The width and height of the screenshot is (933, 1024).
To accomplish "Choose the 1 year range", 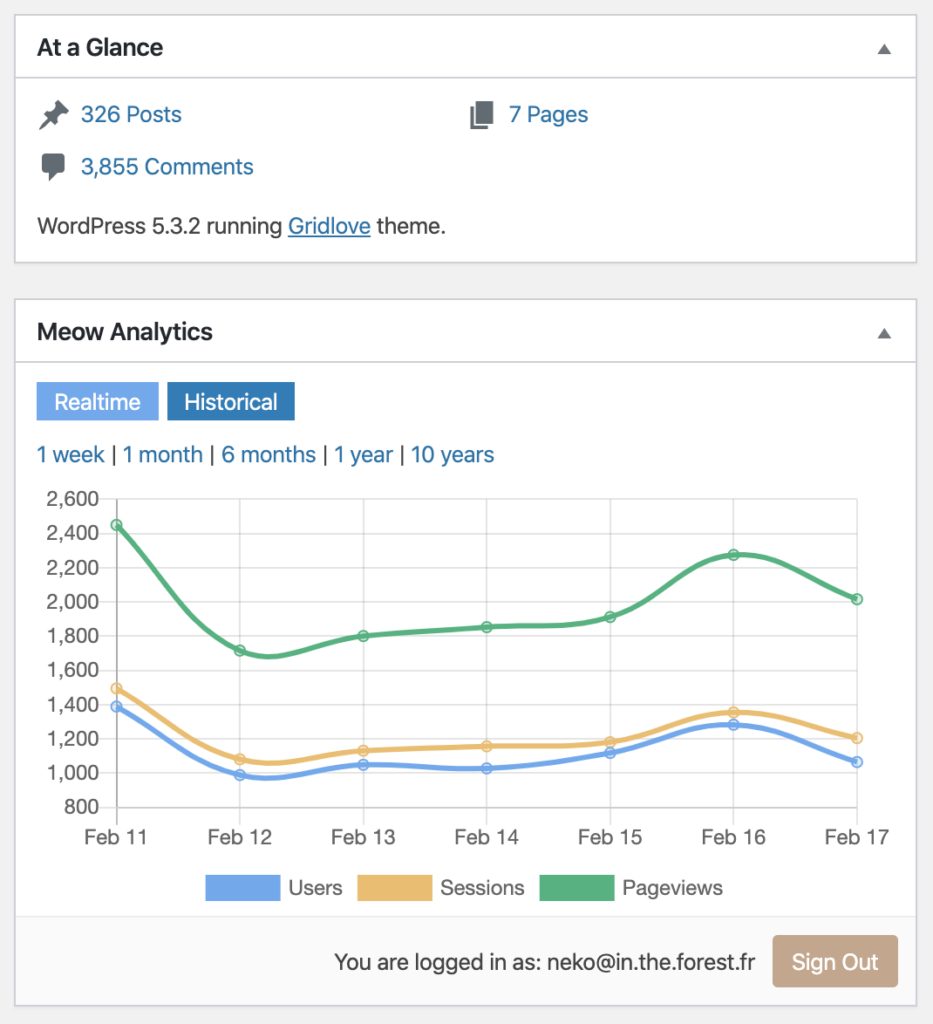I will pos(363,455).
